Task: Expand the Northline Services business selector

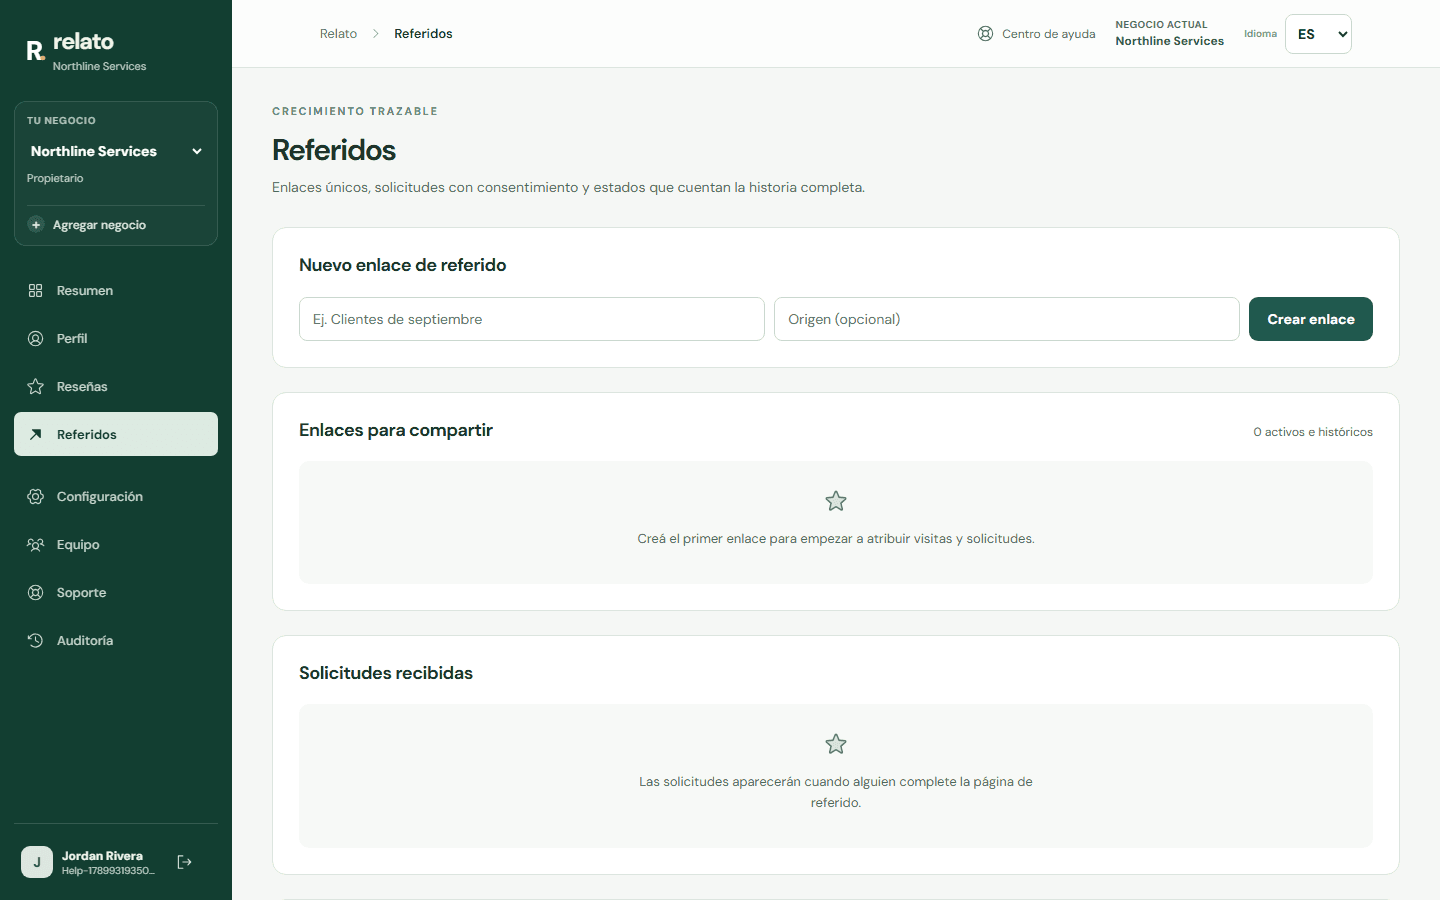Action: [x=116, y=151]
